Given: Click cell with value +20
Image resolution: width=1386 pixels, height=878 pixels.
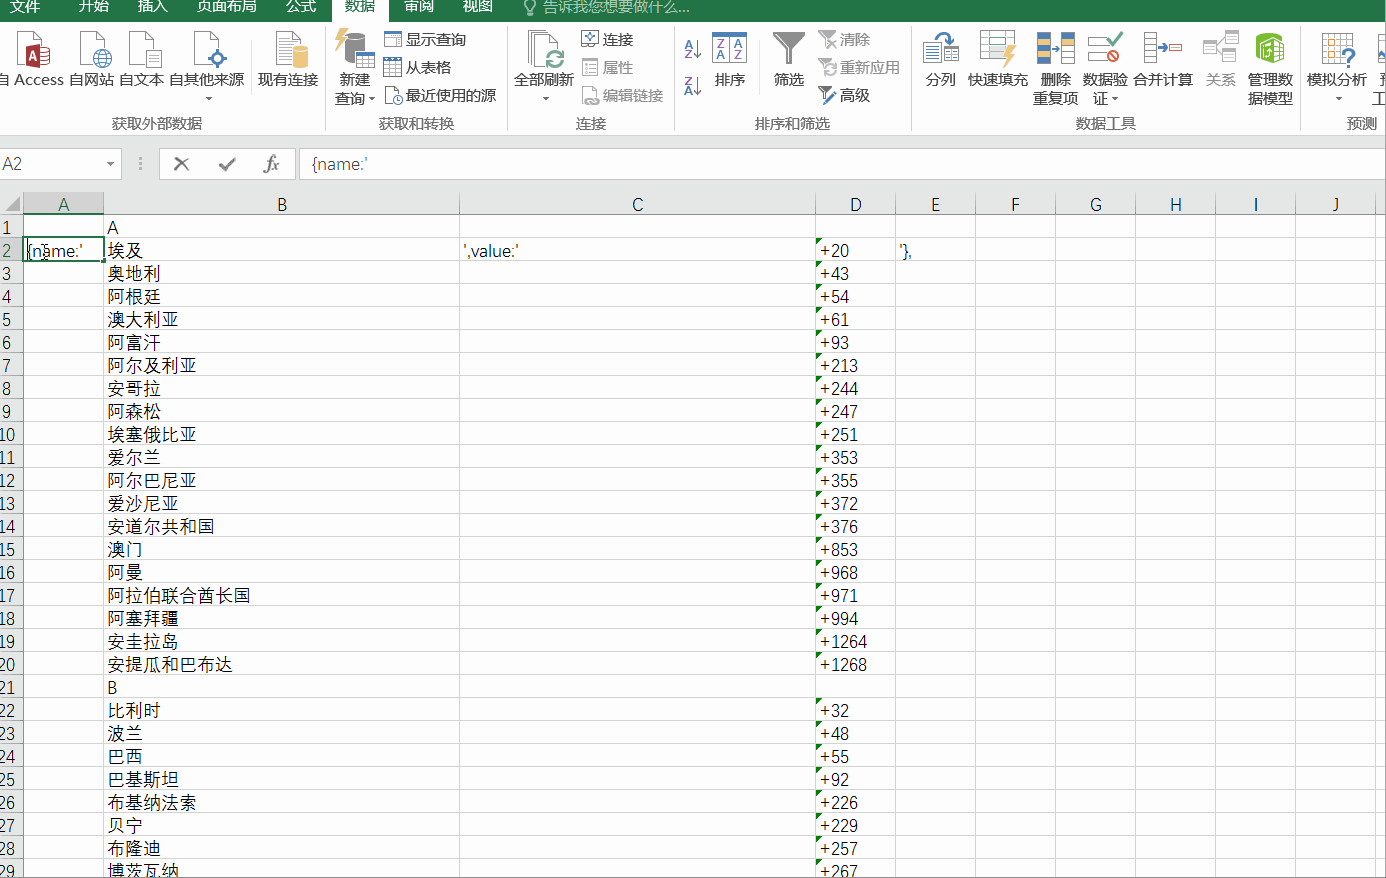Looking at the screenshot, I should pos(856,250).
